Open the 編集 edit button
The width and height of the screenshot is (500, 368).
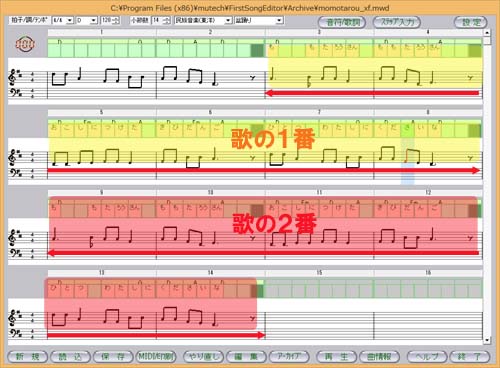246,357
